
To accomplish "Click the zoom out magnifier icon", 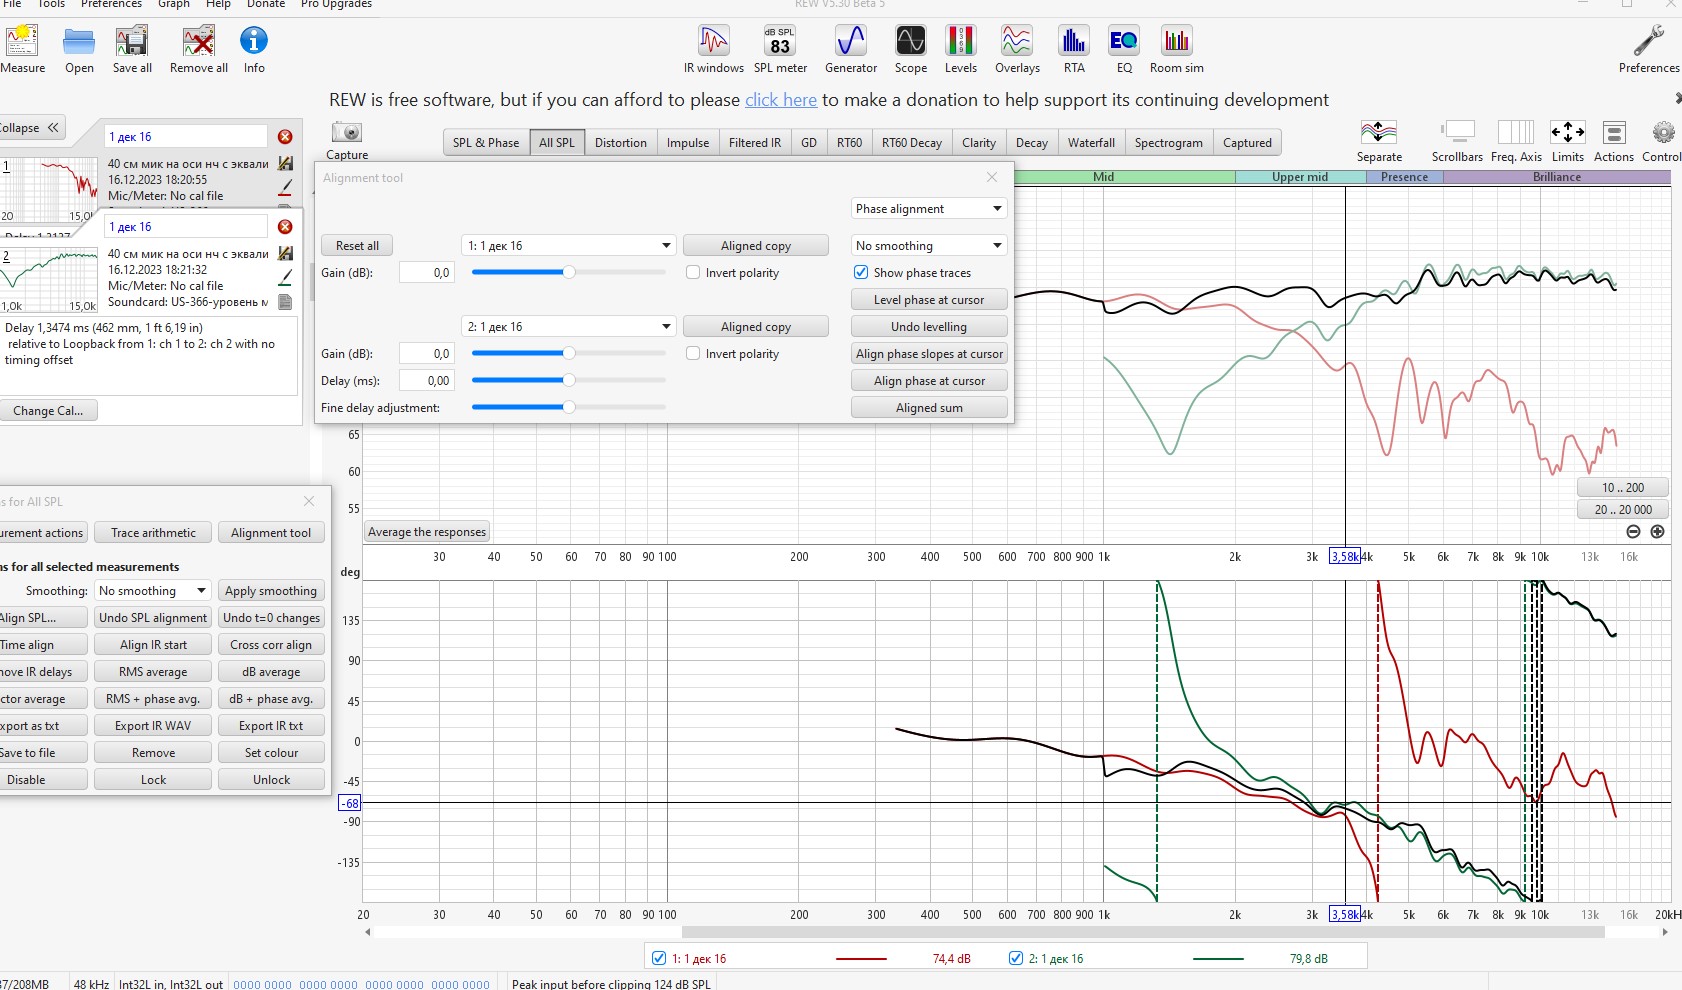I will pyautogui.click(x=1633, y=532).
